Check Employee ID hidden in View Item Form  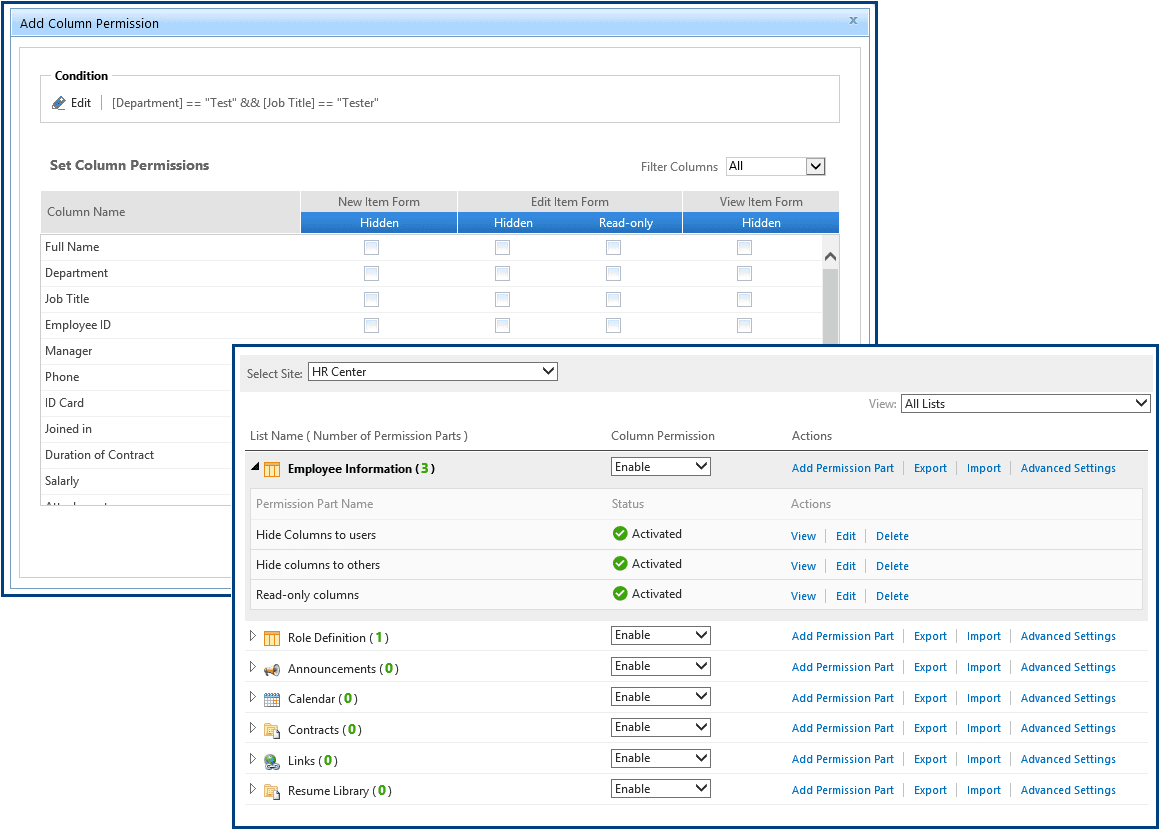(x=744, y=325)
